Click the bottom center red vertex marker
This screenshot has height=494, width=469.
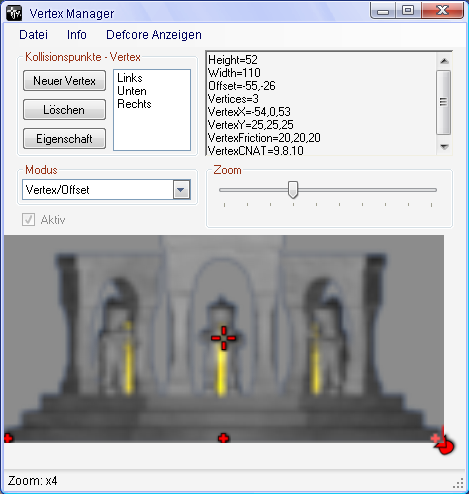click(x=223, y=438)
